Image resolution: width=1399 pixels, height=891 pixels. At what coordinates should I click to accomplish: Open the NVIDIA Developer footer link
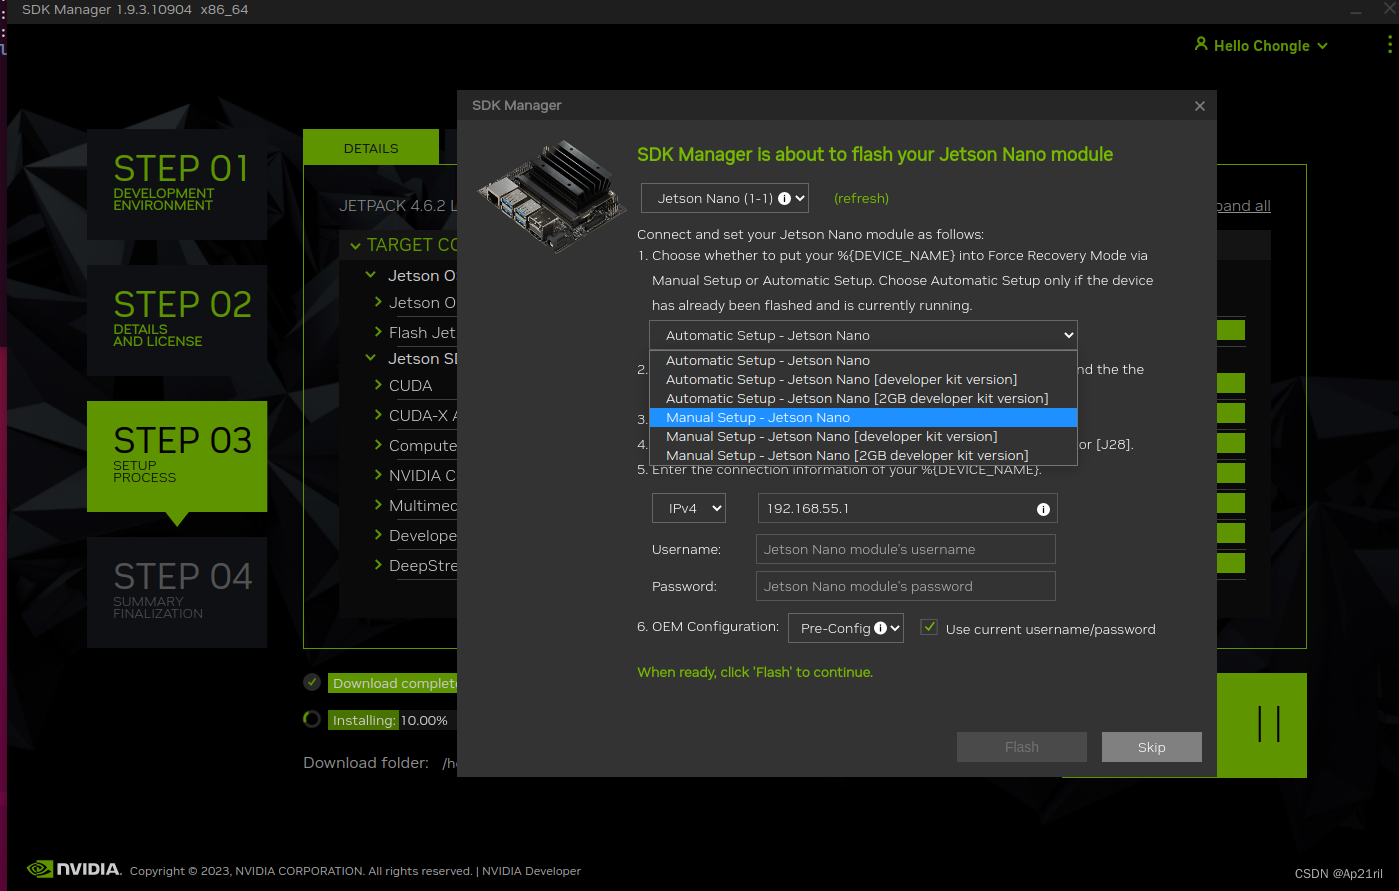(531, 871)
